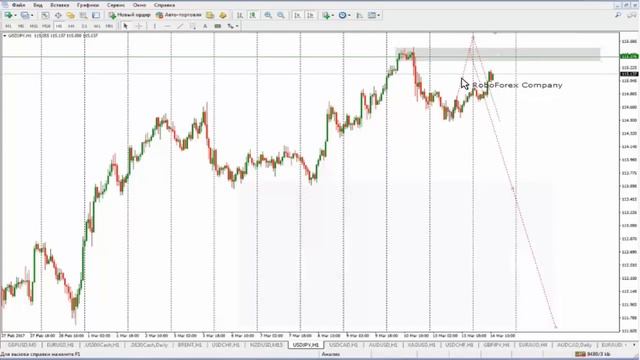Image resolution: width=640 pixels, height=360 pixels.
Task: Toggle the Navigator panel icon
Action: 71,15
